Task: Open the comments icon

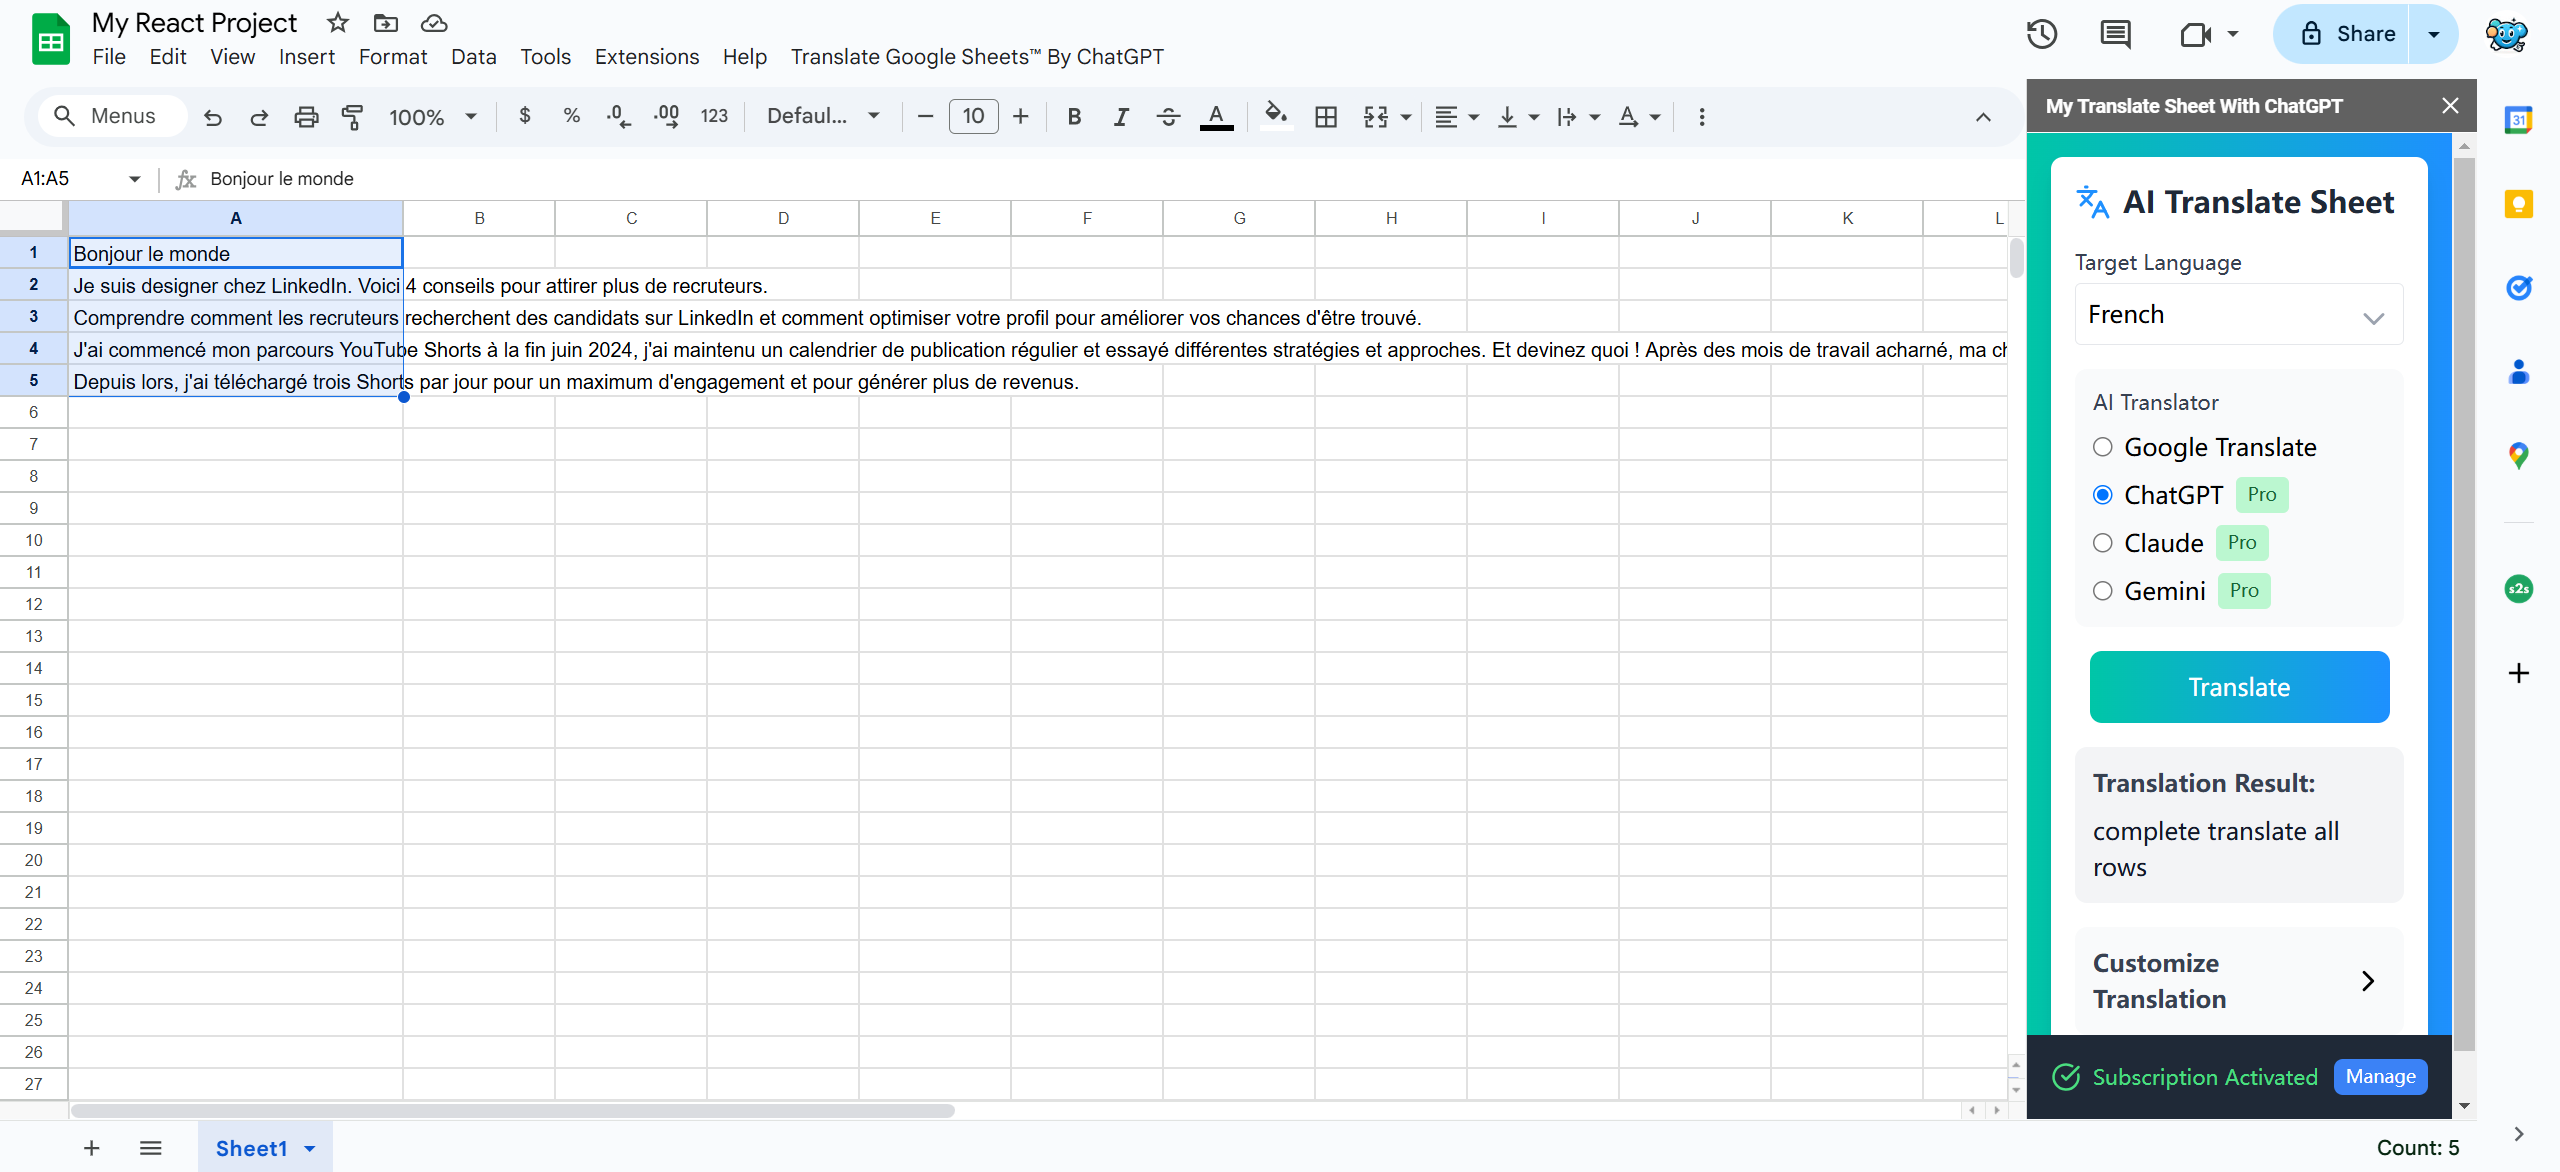Action: coord(2115,34)
